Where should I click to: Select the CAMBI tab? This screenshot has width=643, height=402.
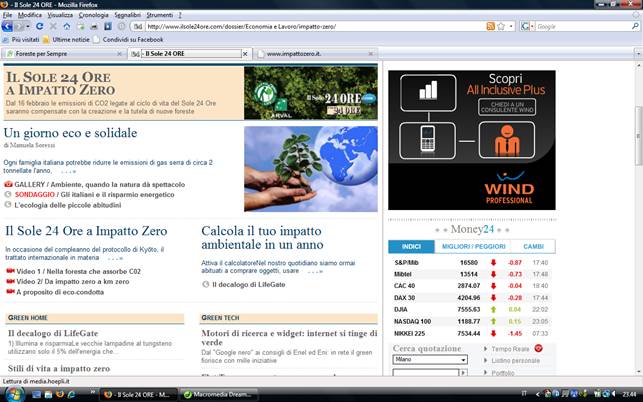tap(533, 247)
